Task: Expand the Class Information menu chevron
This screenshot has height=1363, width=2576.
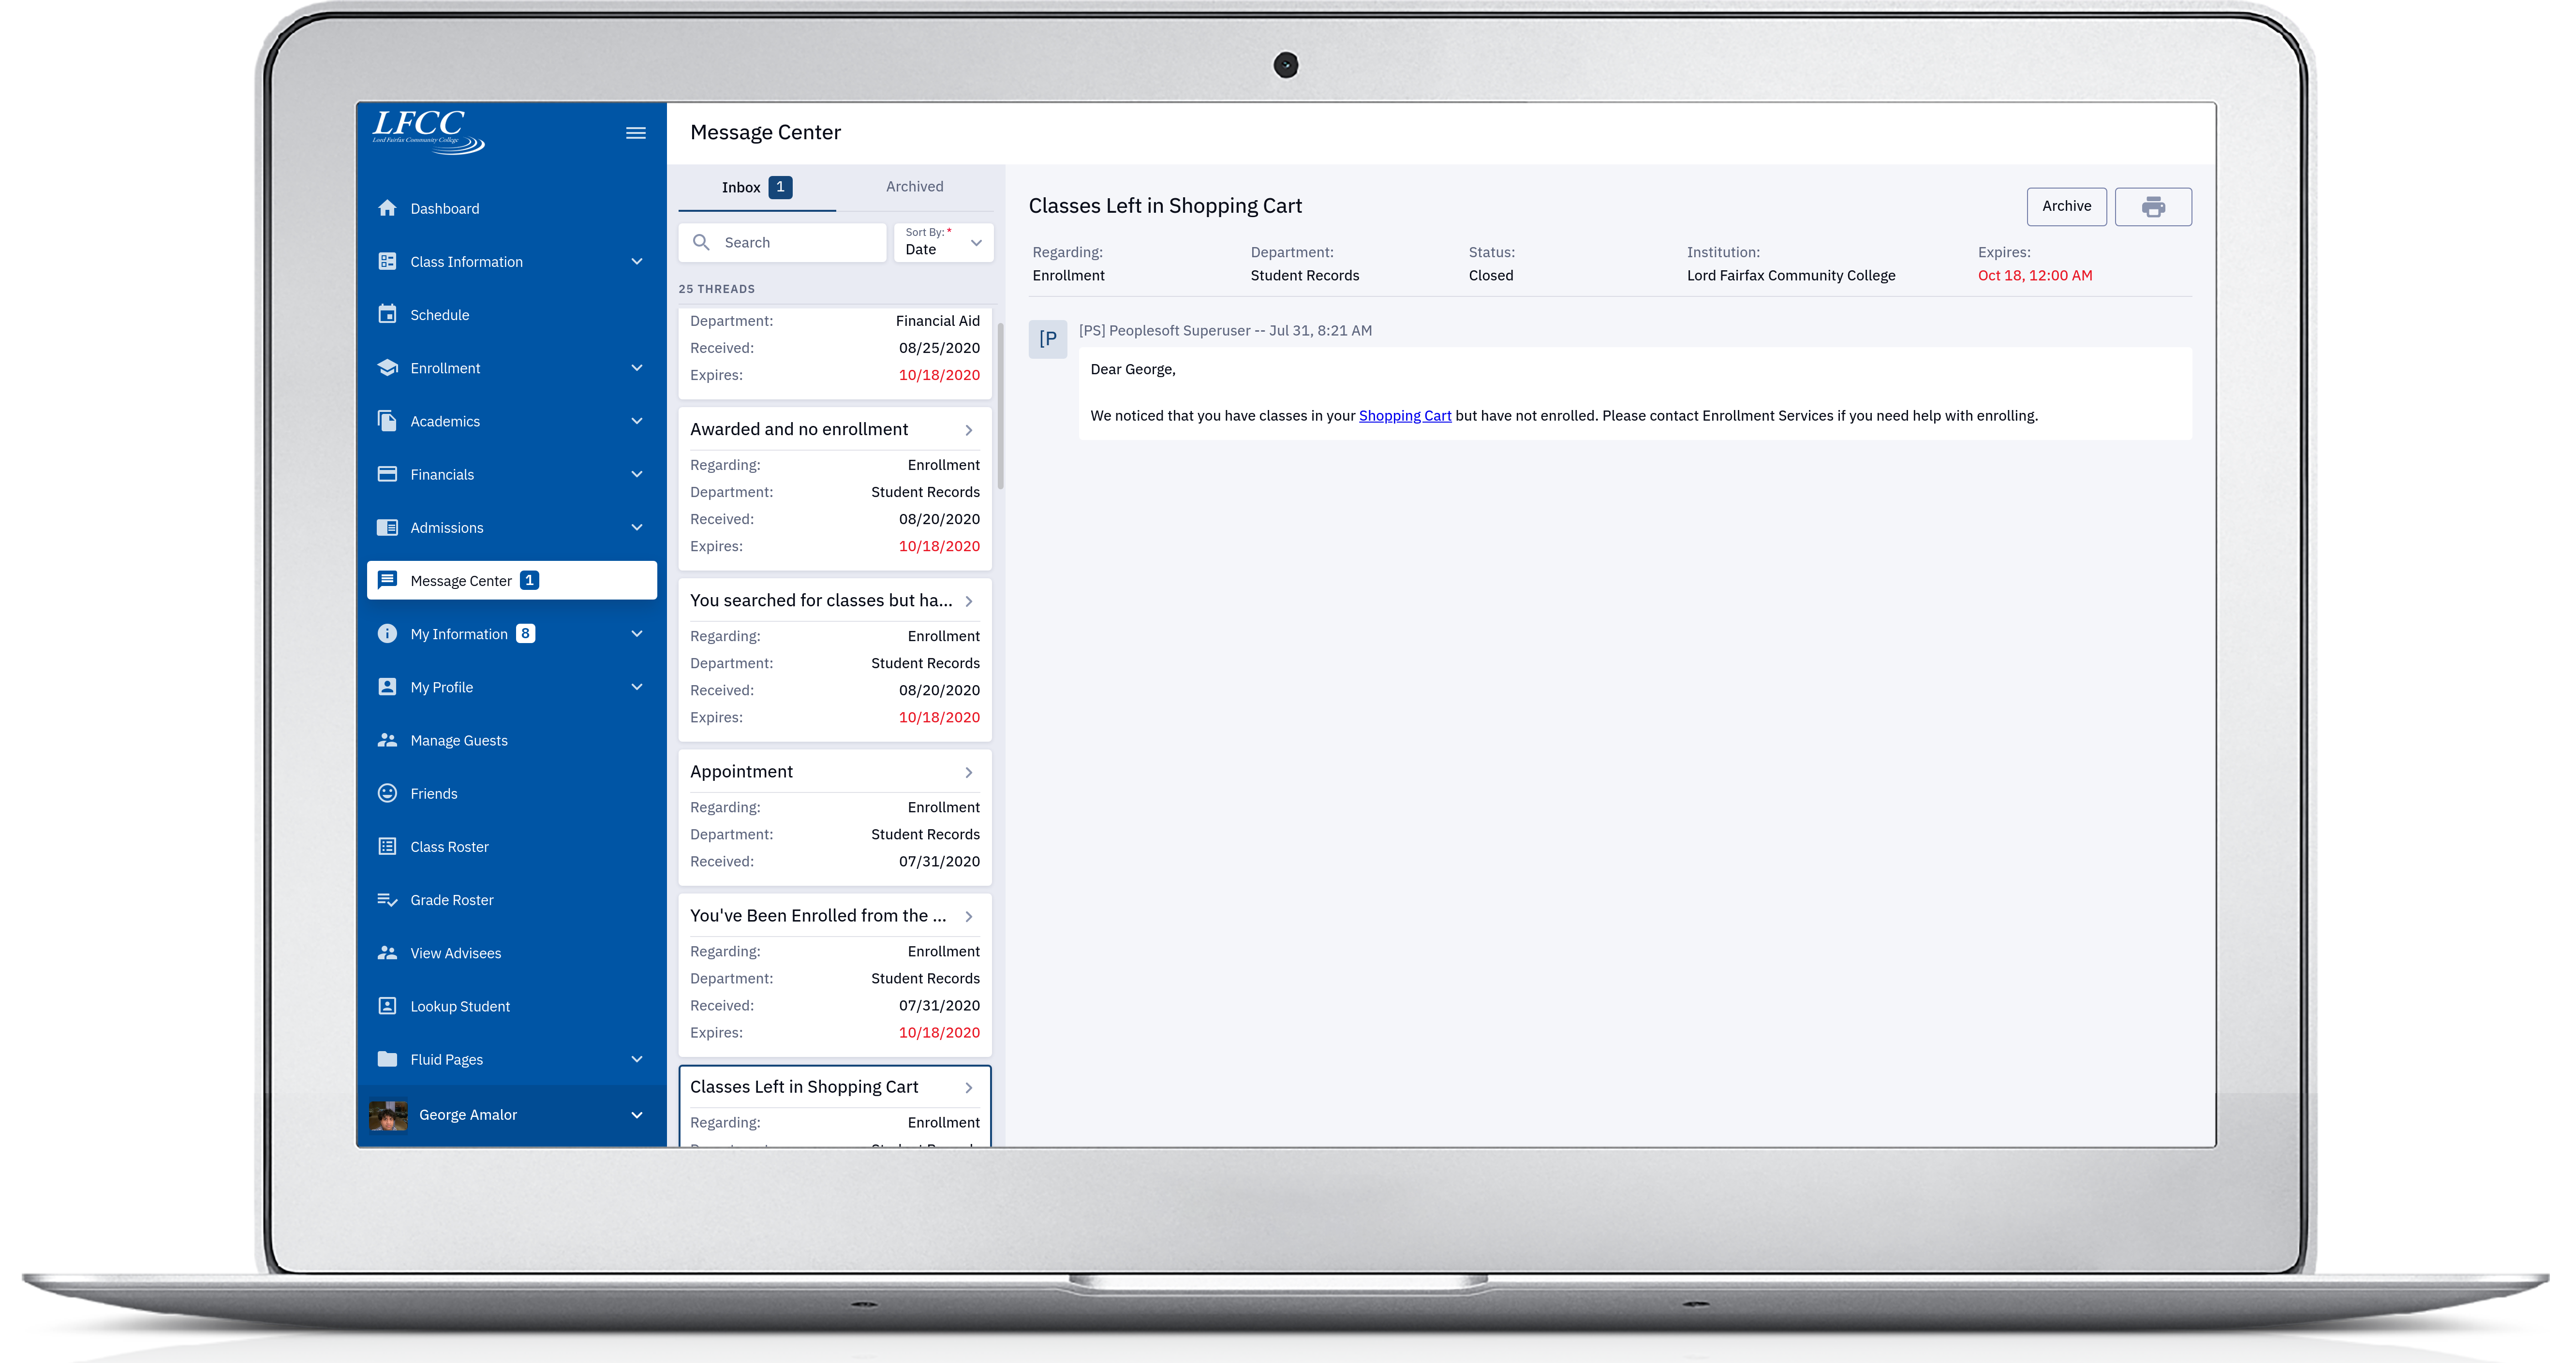Action: [x=637, y=261]
